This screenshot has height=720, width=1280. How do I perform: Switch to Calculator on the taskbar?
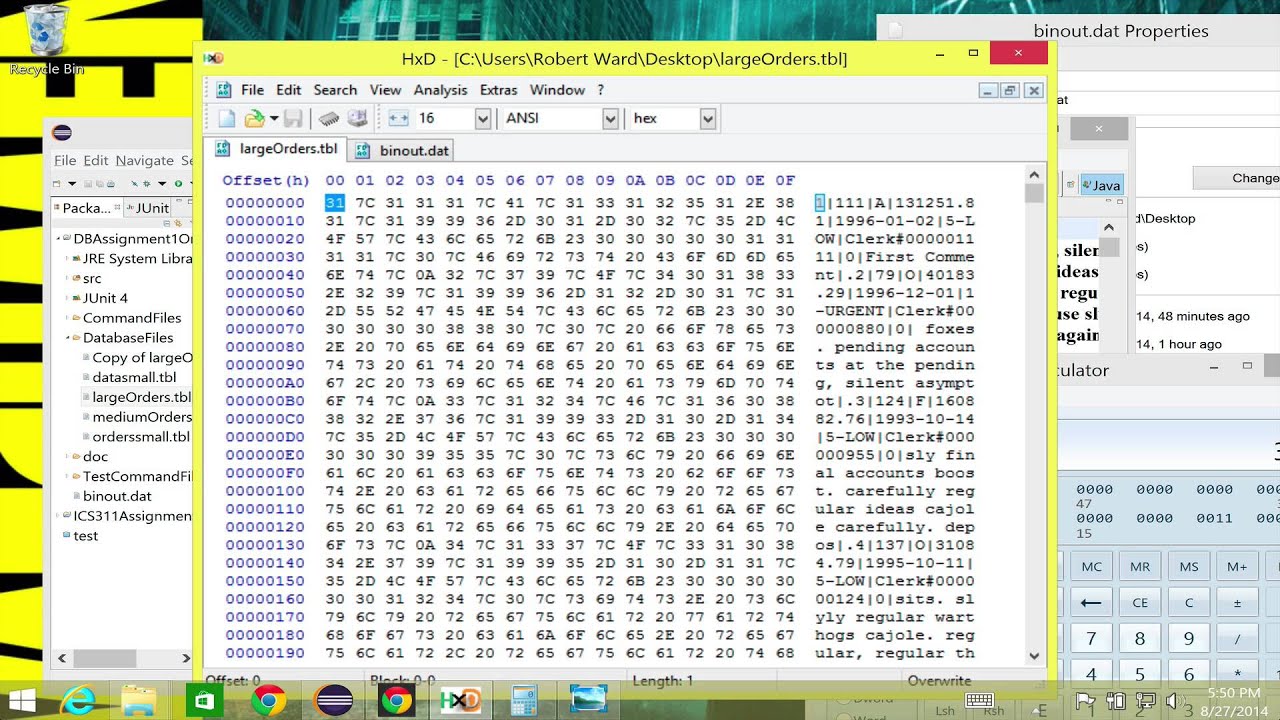pos(524,700)
